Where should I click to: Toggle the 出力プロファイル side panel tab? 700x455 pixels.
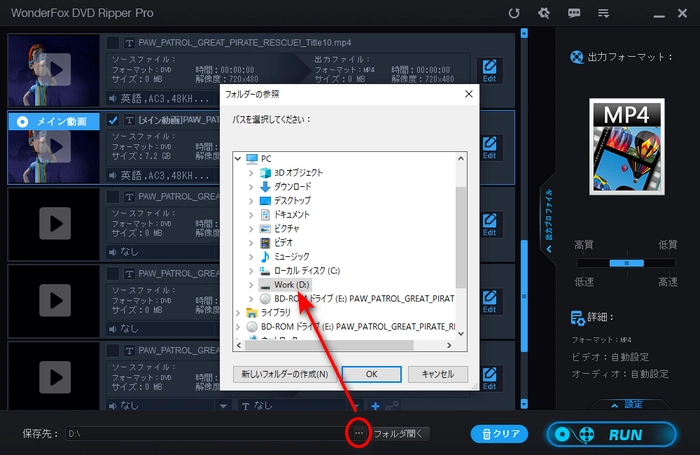(549, 220)
